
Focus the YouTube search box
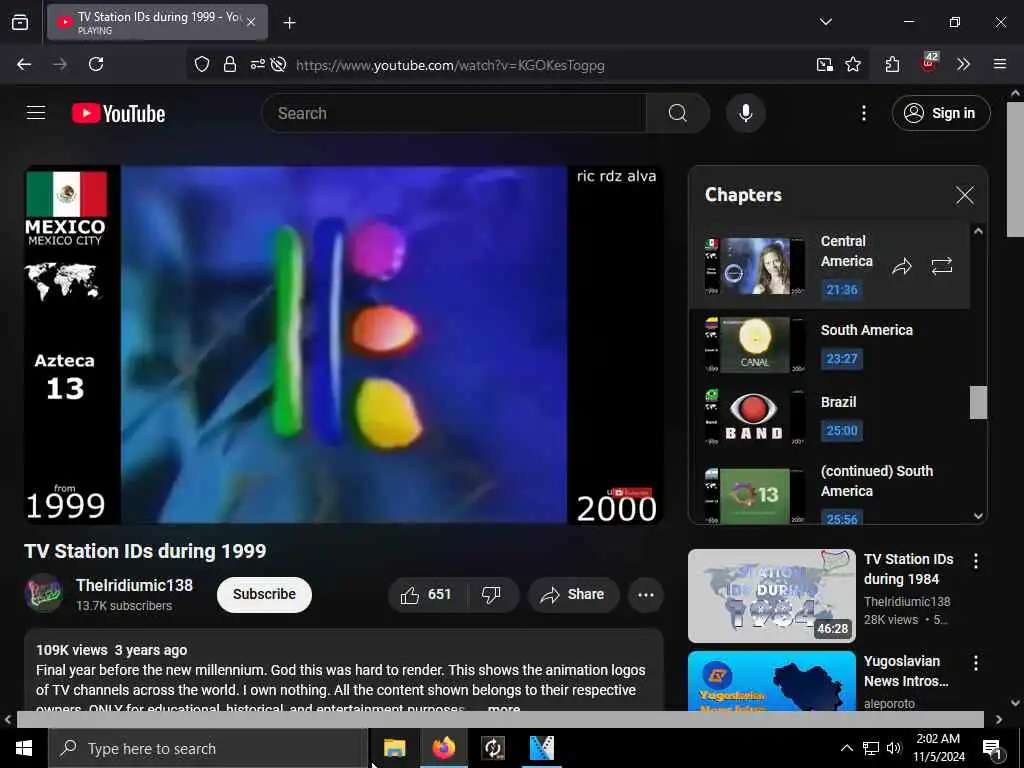pos(454,113)
